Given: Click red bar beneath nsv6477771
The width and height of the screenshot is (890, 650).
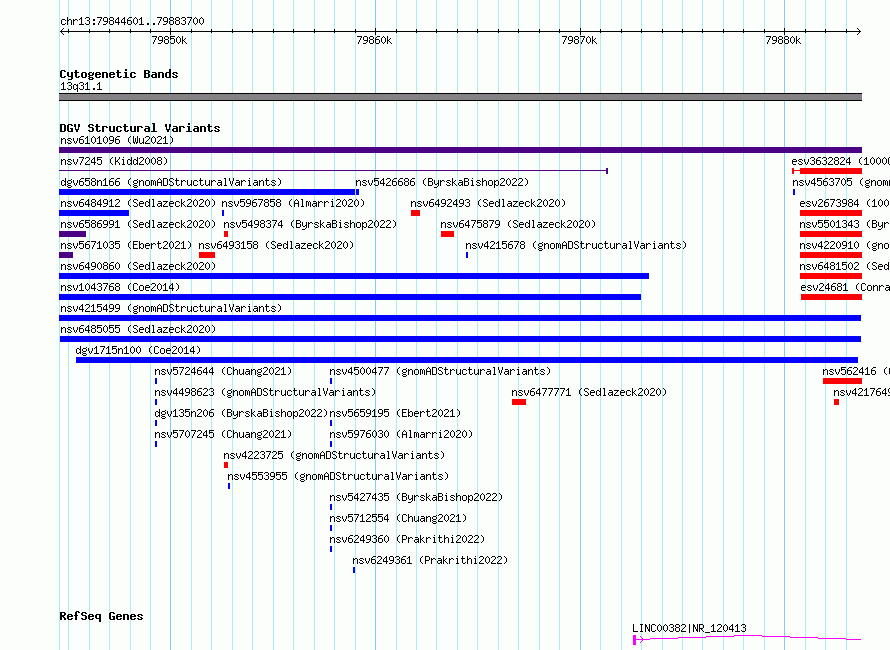Looking at the screenshot, I should [x=519, y=402].
